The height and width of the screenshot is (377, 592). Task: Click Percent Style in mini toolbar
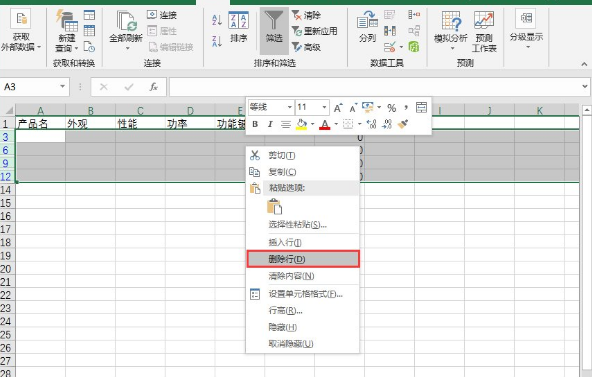click(x=392, y=108)
